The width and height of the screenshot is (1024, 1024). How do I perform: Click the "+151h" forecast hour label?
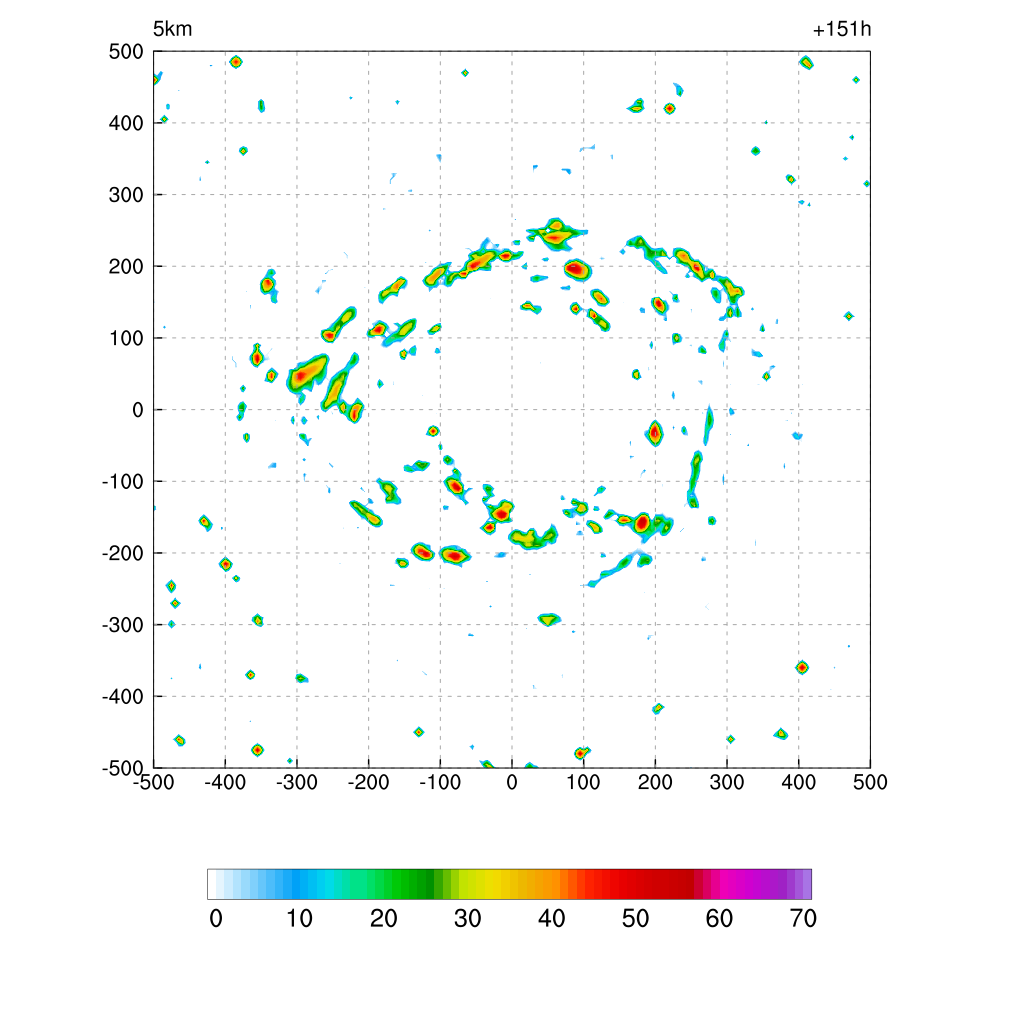[841, 29]
